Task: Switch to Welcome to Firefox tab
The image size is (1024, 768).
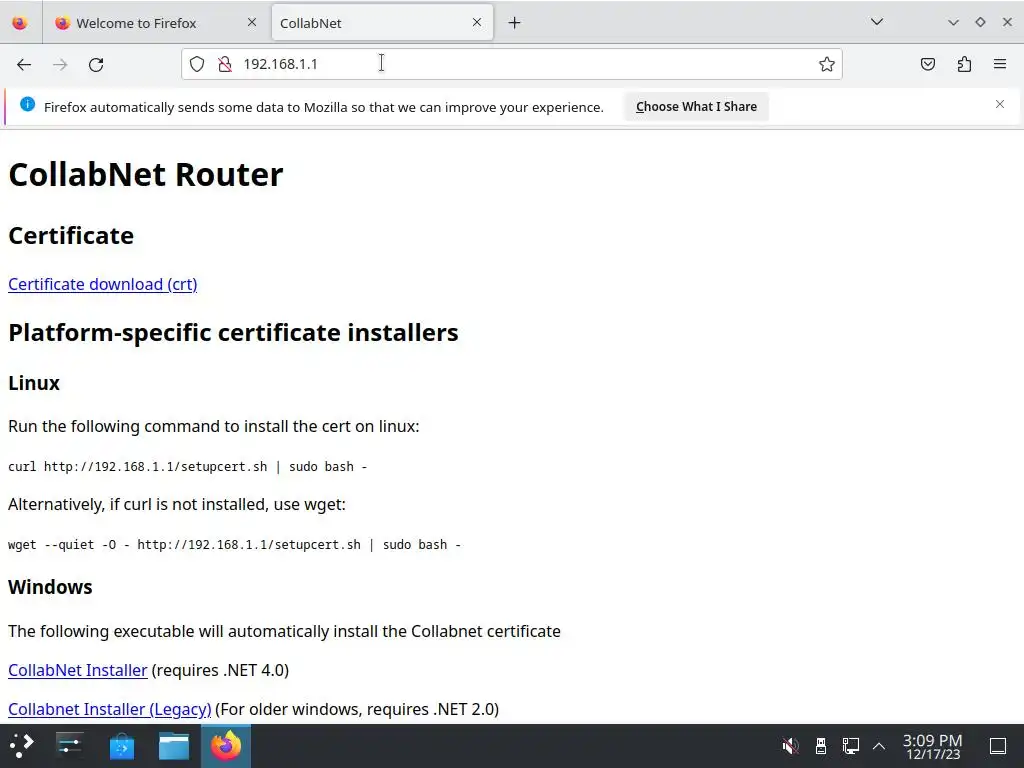Action: (x=156, y=23)
